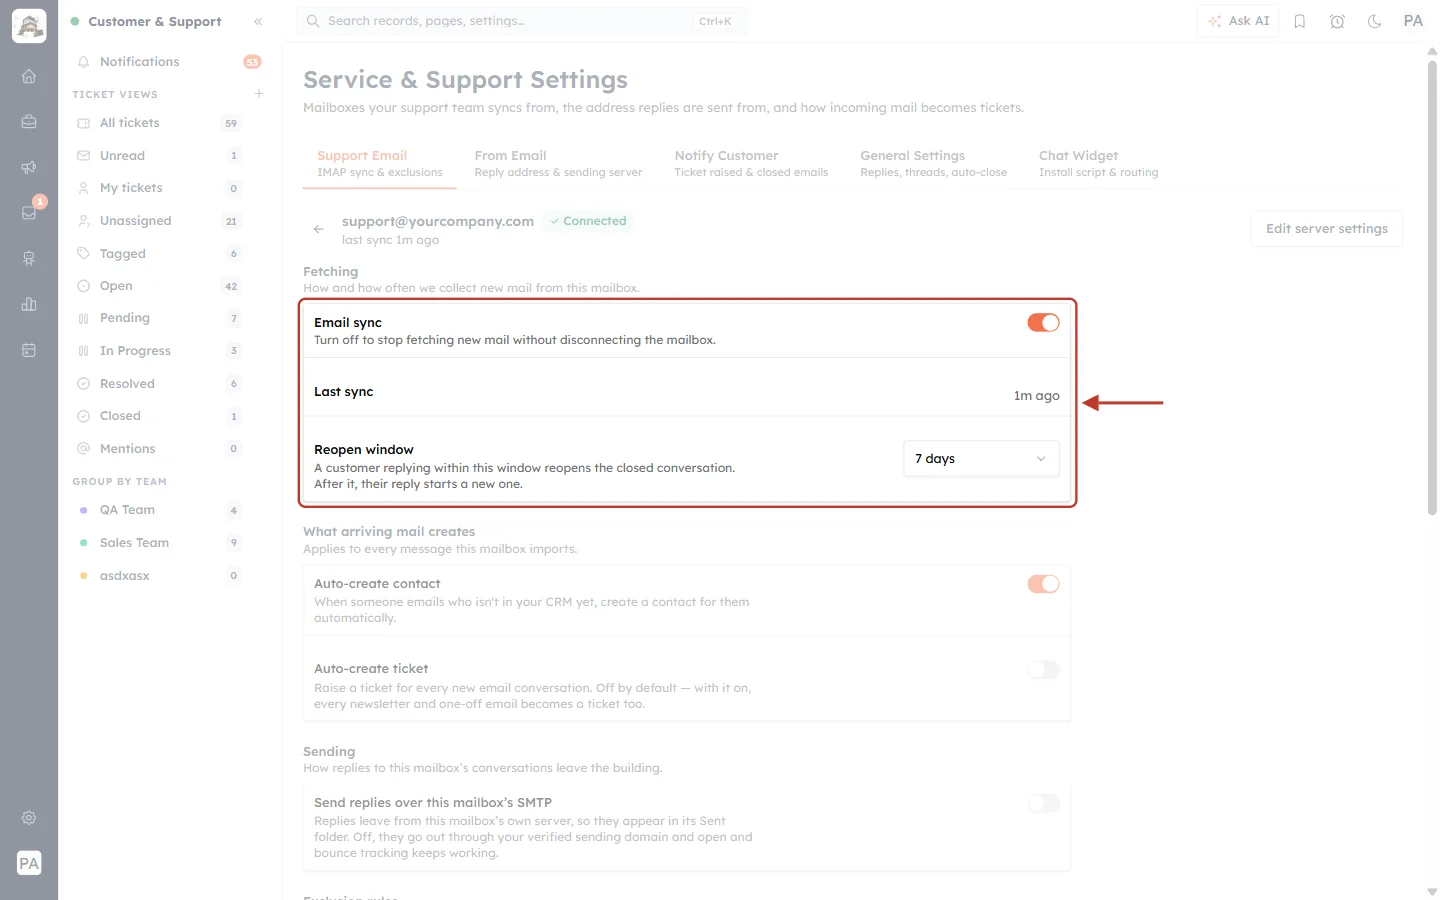This screenshot has width=1440, height=900.
Task: Disable the Auto-create contact toggle
Action: tap(1043, 584)
